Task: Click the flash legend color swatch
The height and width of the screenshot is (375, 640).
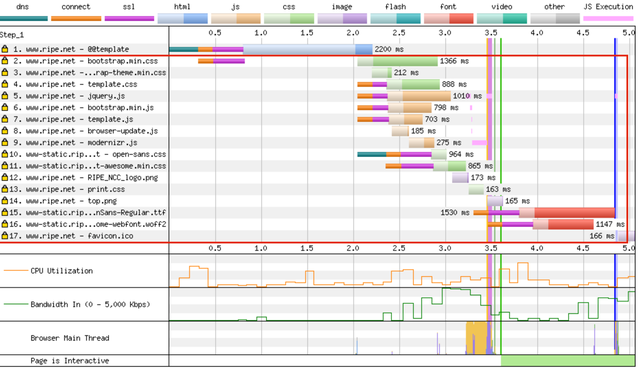Action: pyautogui.click(x=396, y=18)
